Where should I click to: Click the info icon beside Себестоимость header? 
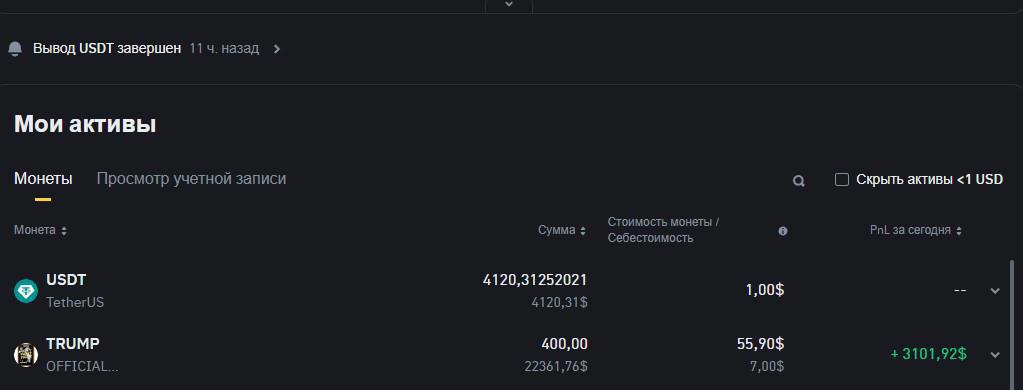point(783,231)
